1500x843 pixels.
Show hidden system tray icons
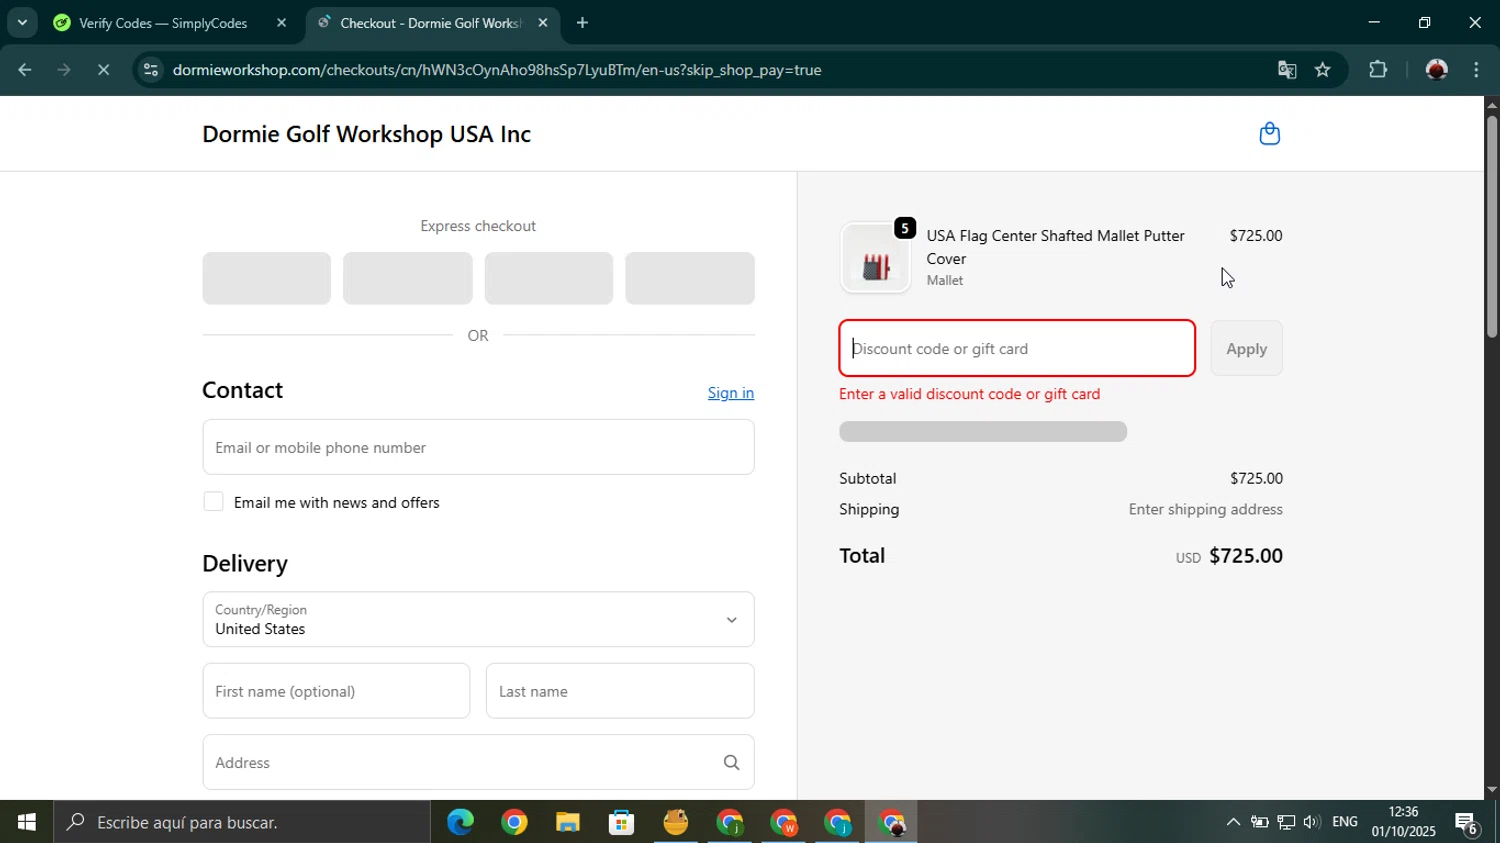[x=1233, y=822]
